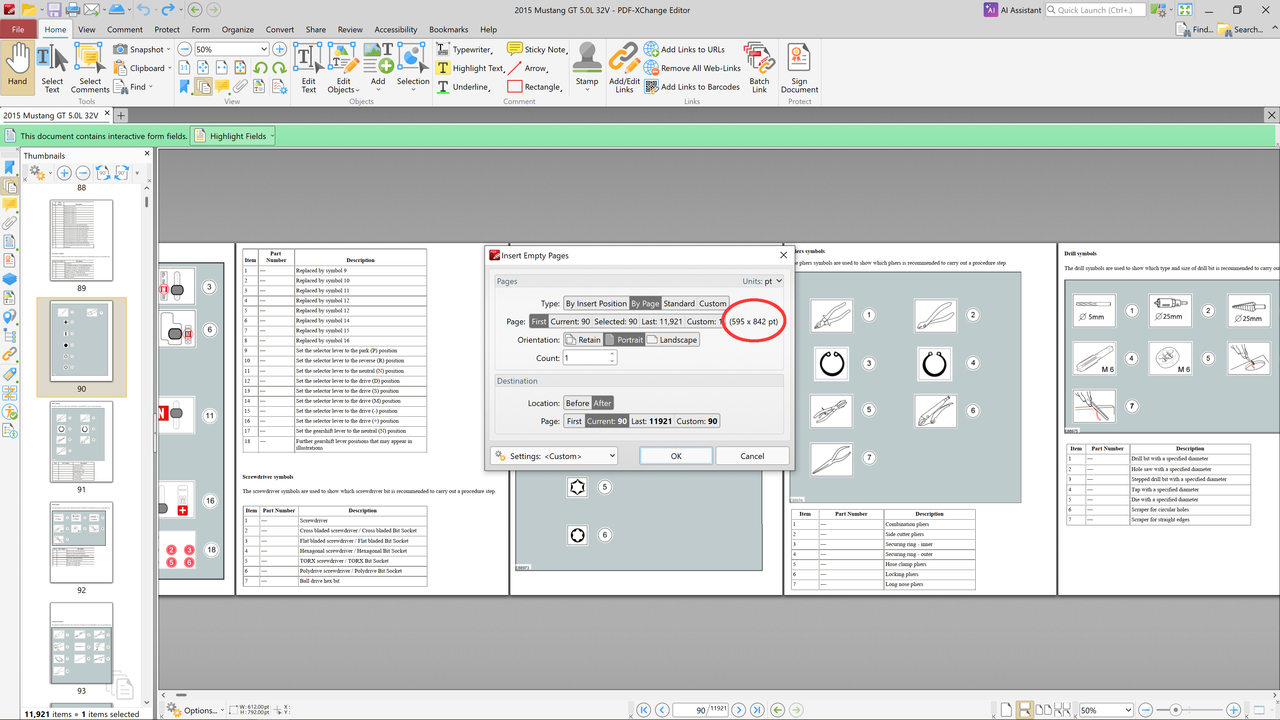Zoom in with the ribbon plus button
Viewport: 1280px width, 720px height.
(280, 49)
